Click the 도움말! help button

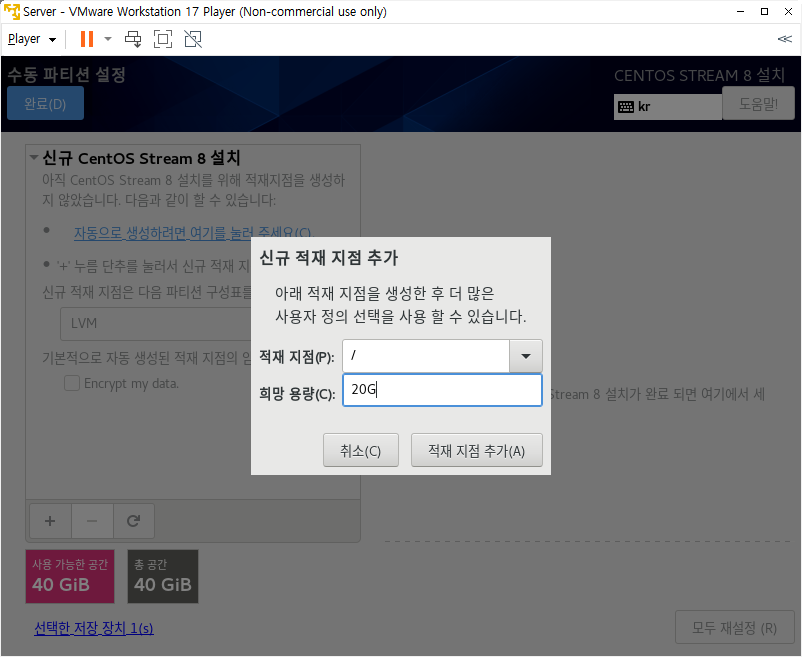pyautogui.click(x=758, y=103)
